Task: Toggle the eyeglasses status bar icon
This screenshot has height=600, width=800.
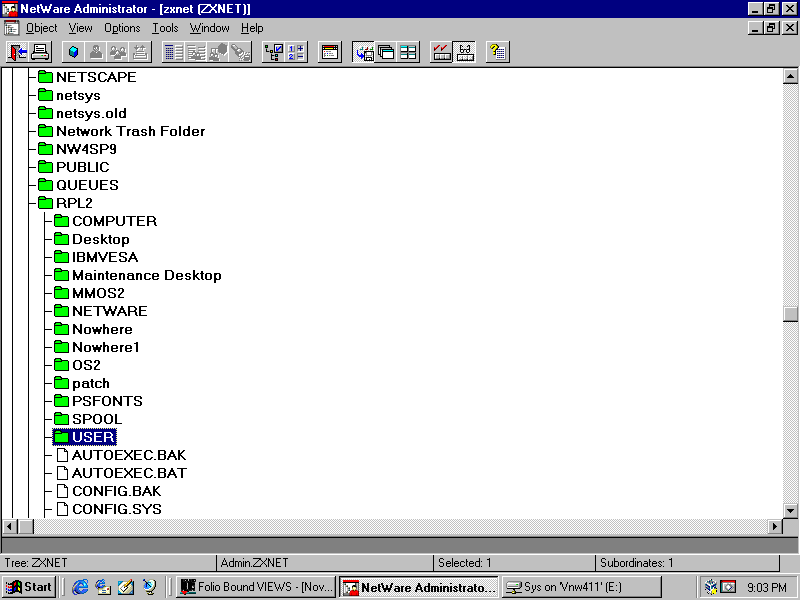Action: click(464, 52)
